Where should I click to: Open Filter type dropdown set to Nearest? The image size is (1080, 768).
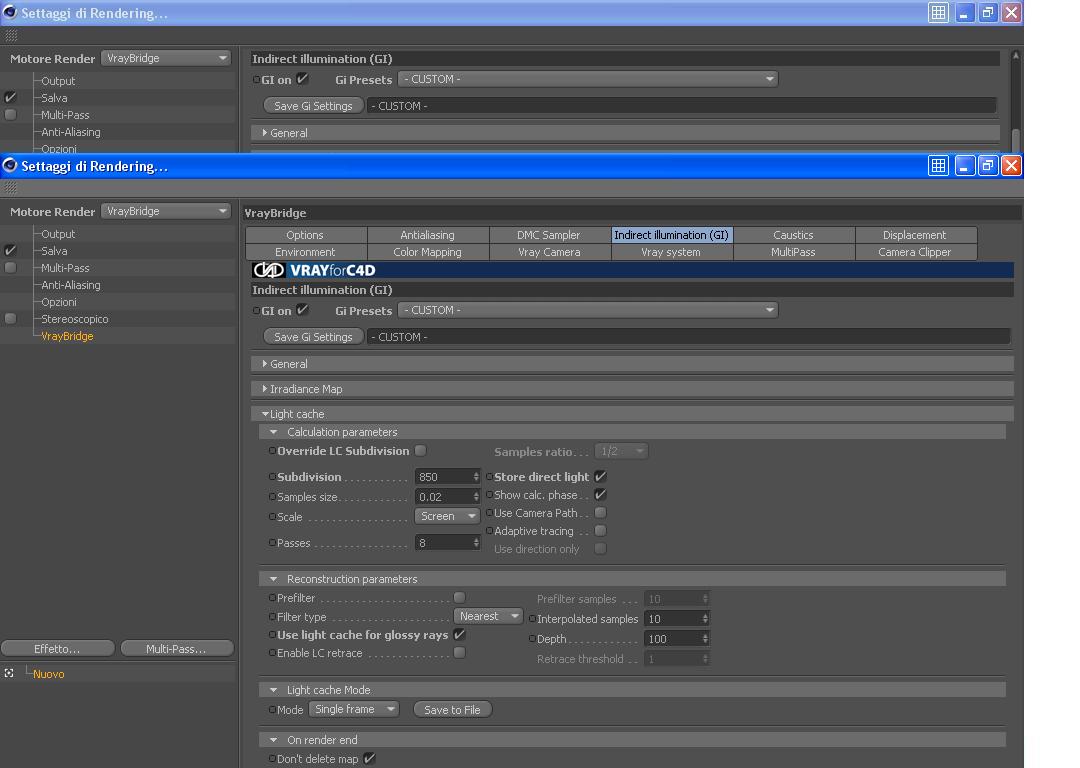[x=488, y=616]
